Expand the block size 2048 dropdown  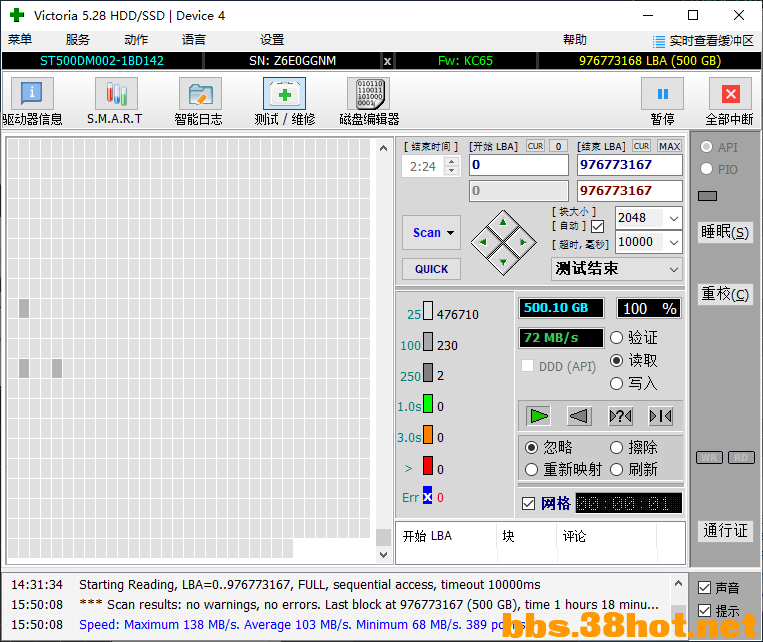[x=673, y=219]
